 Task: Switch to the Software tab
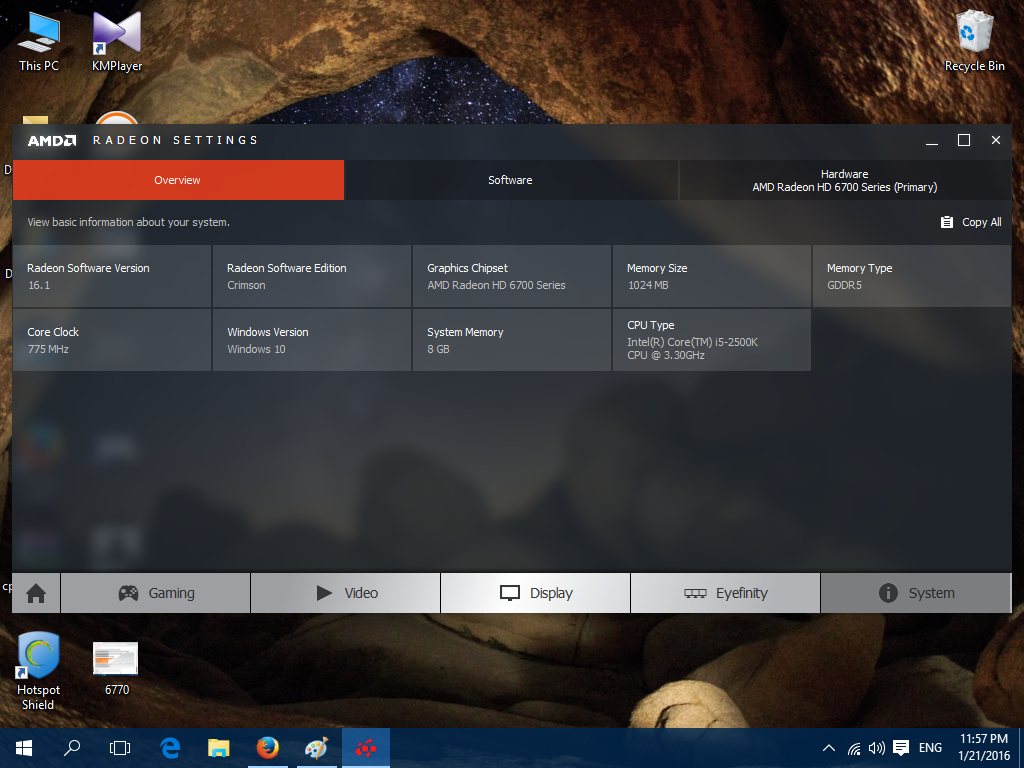coord(511,180)
